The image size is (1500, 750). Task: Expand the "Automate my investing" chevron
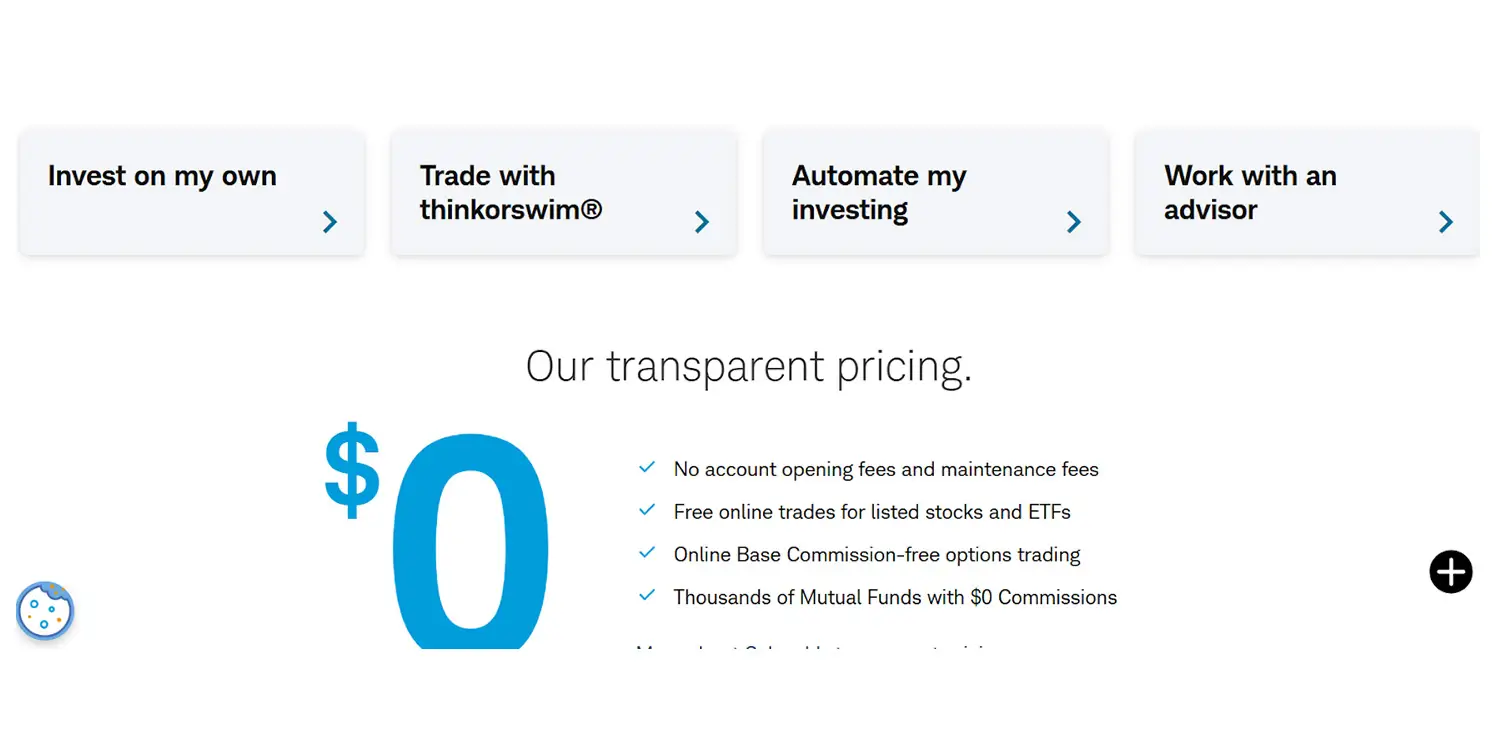pos(1073,222)
